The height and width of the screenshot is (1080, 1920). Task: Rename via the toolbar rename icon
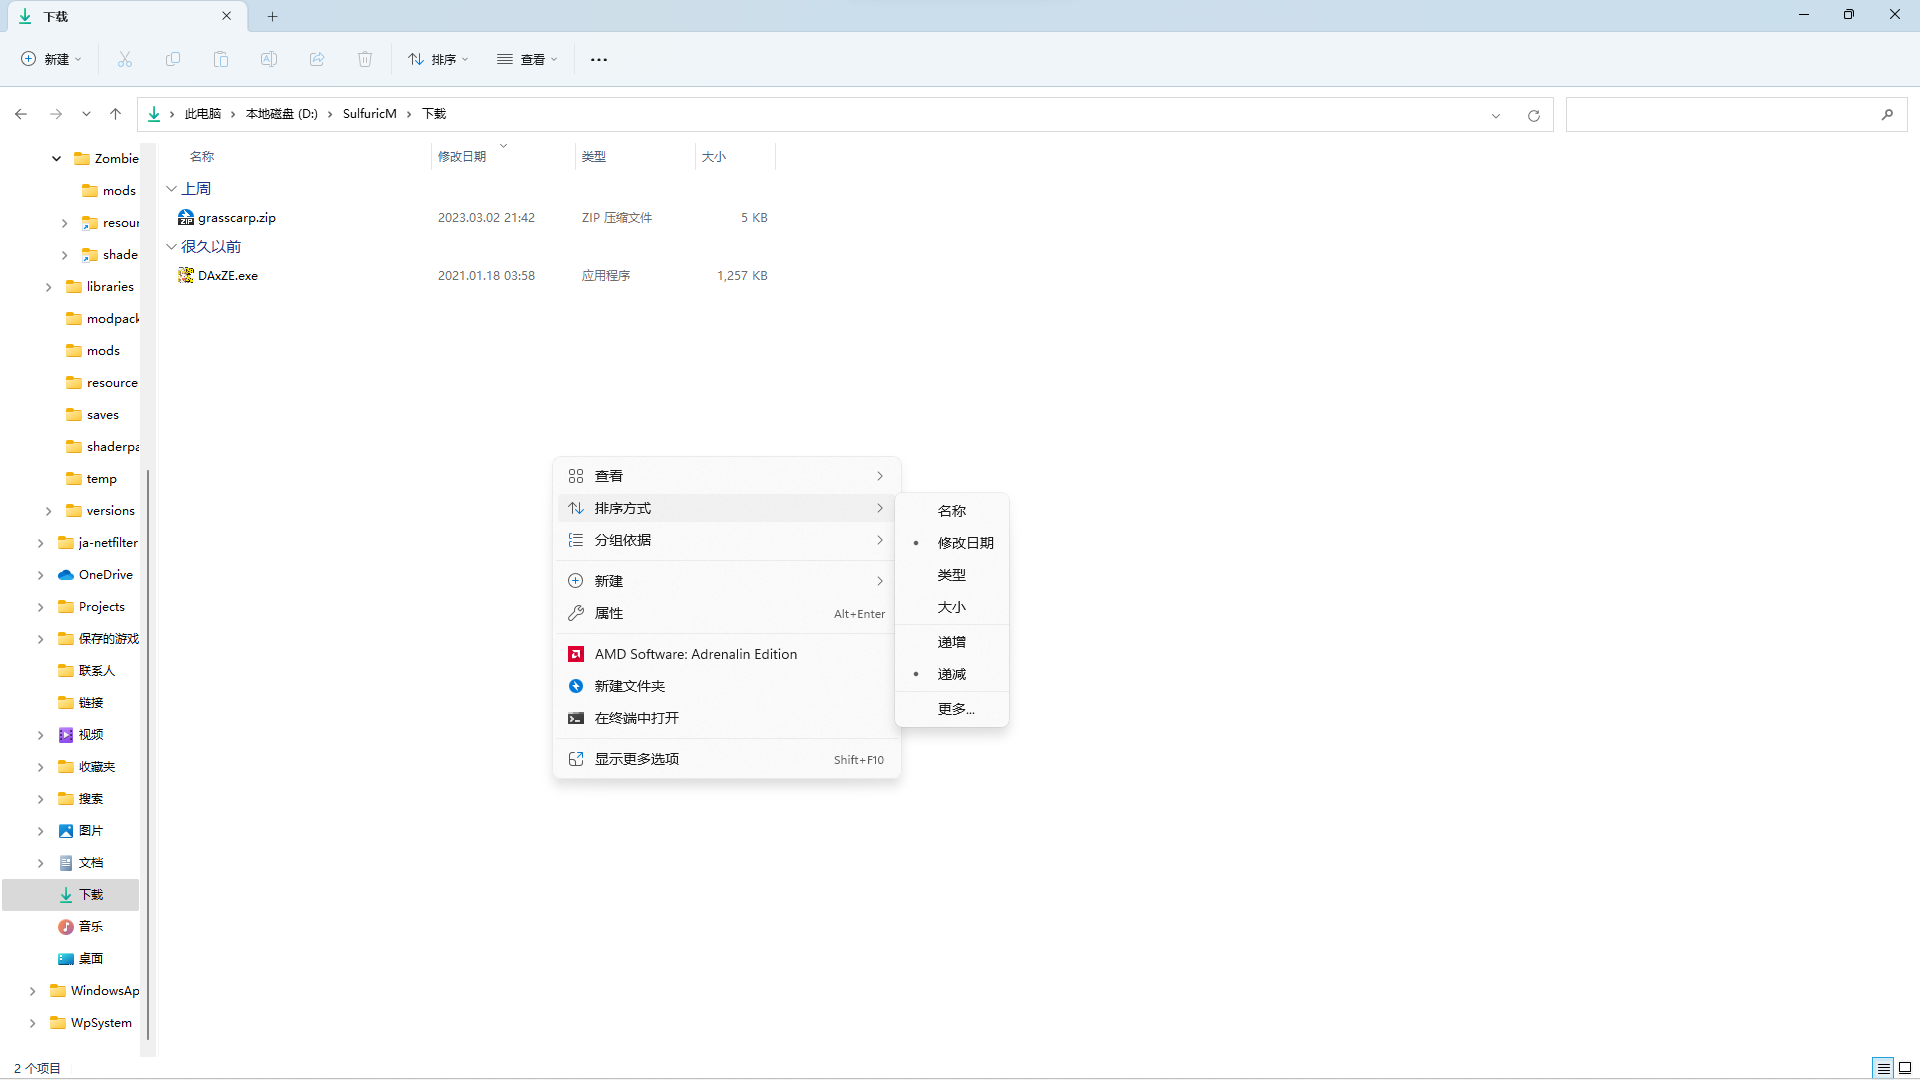[268, 59]
